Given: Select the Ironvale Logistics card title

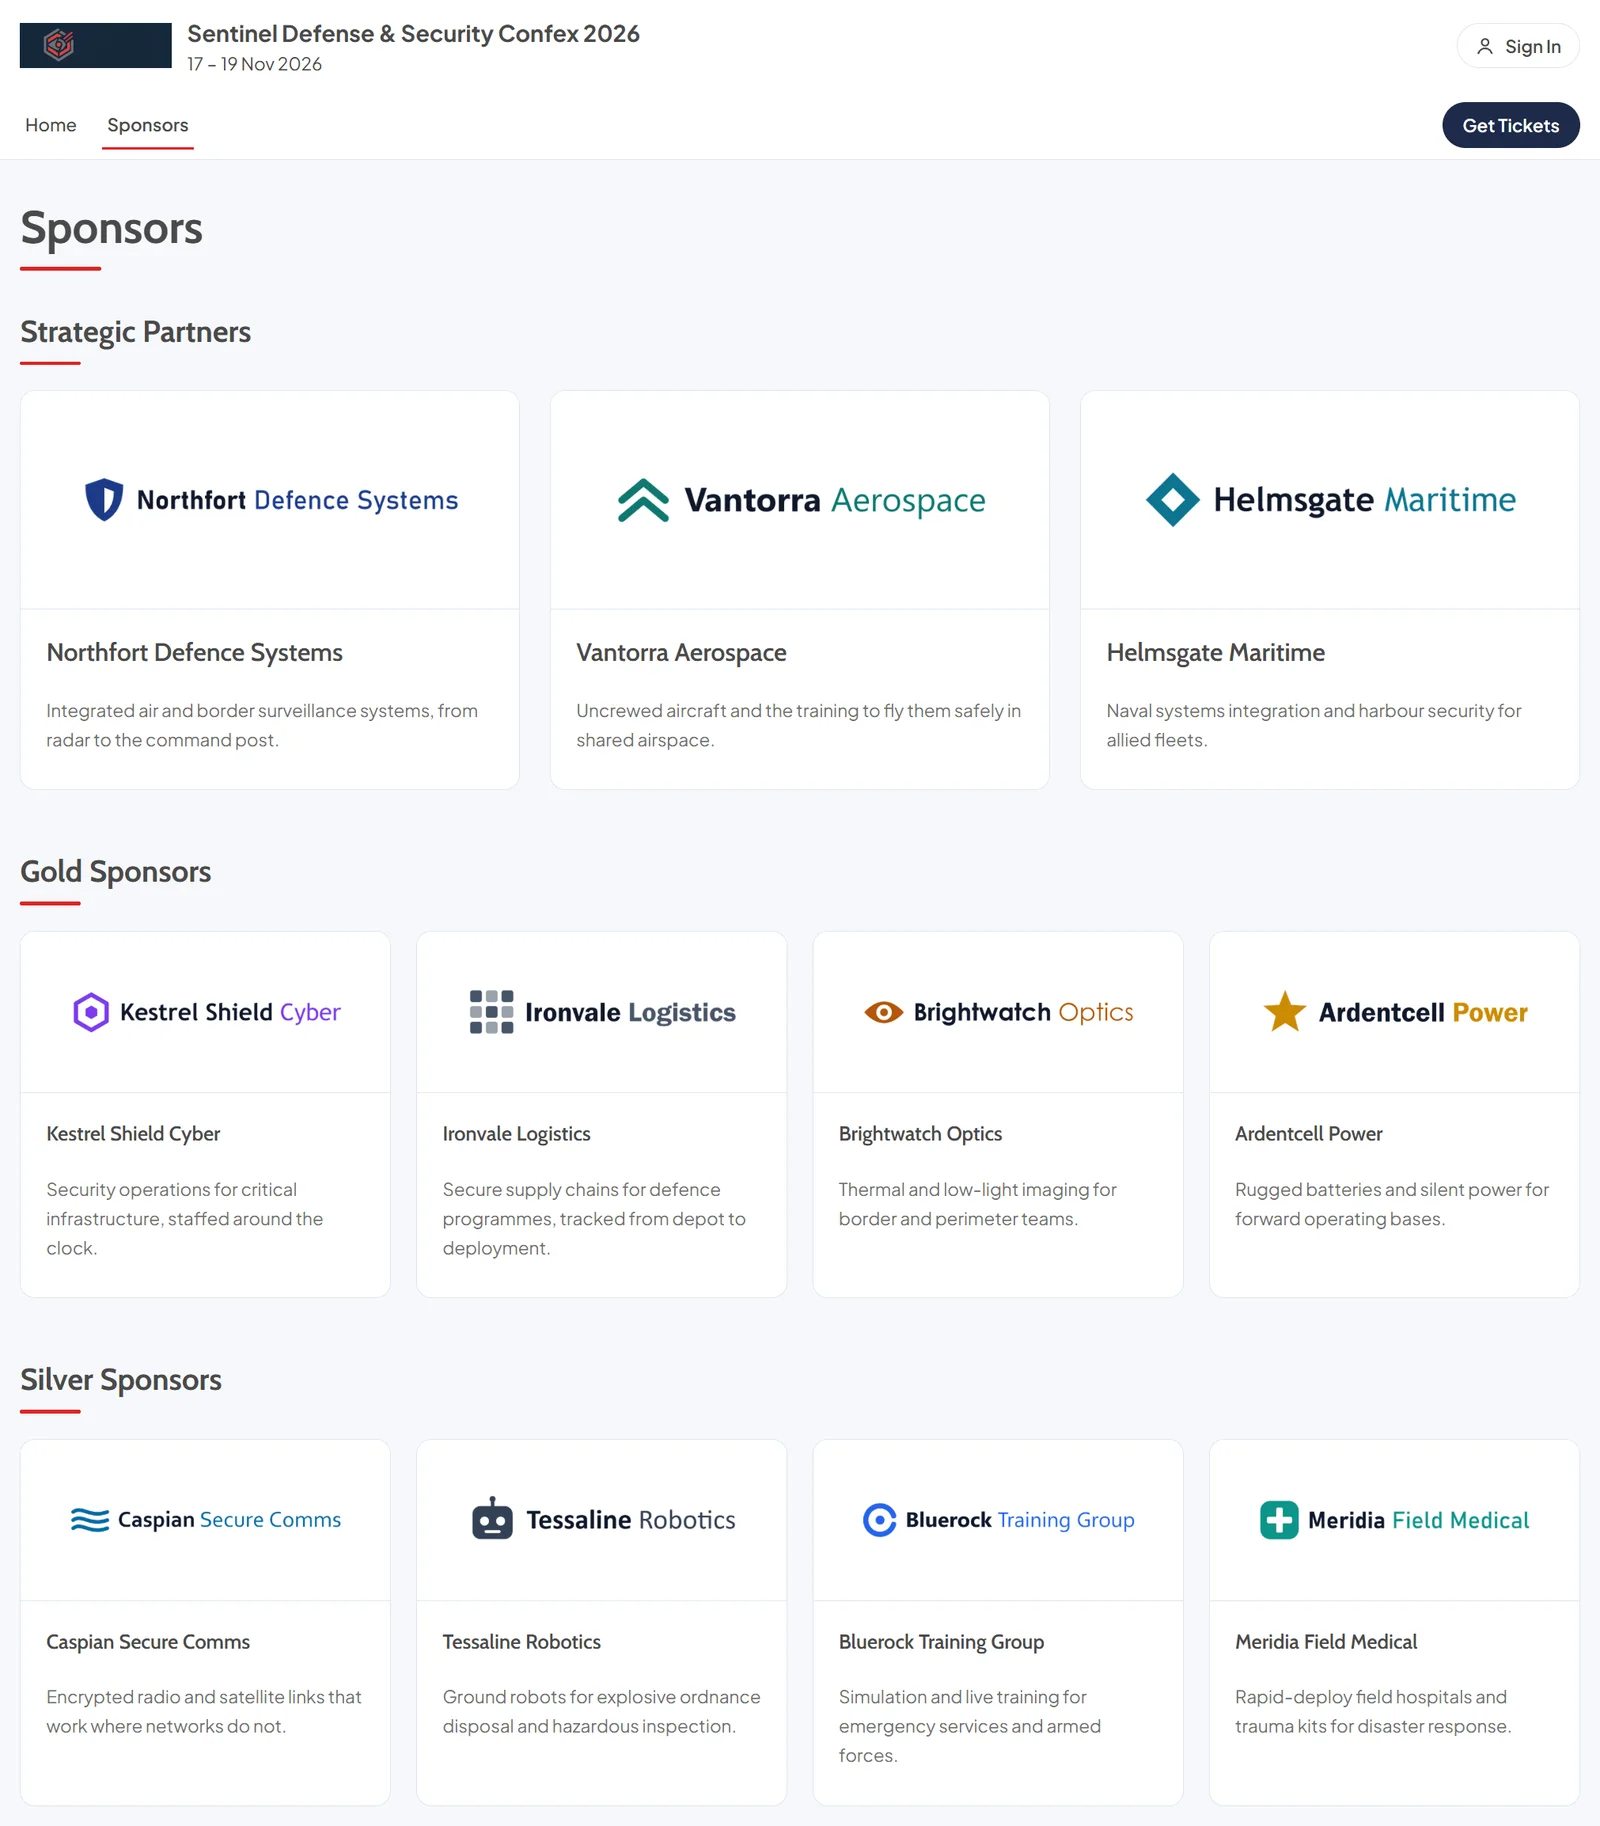Looking at the screenshot, I should [516, 1134].
